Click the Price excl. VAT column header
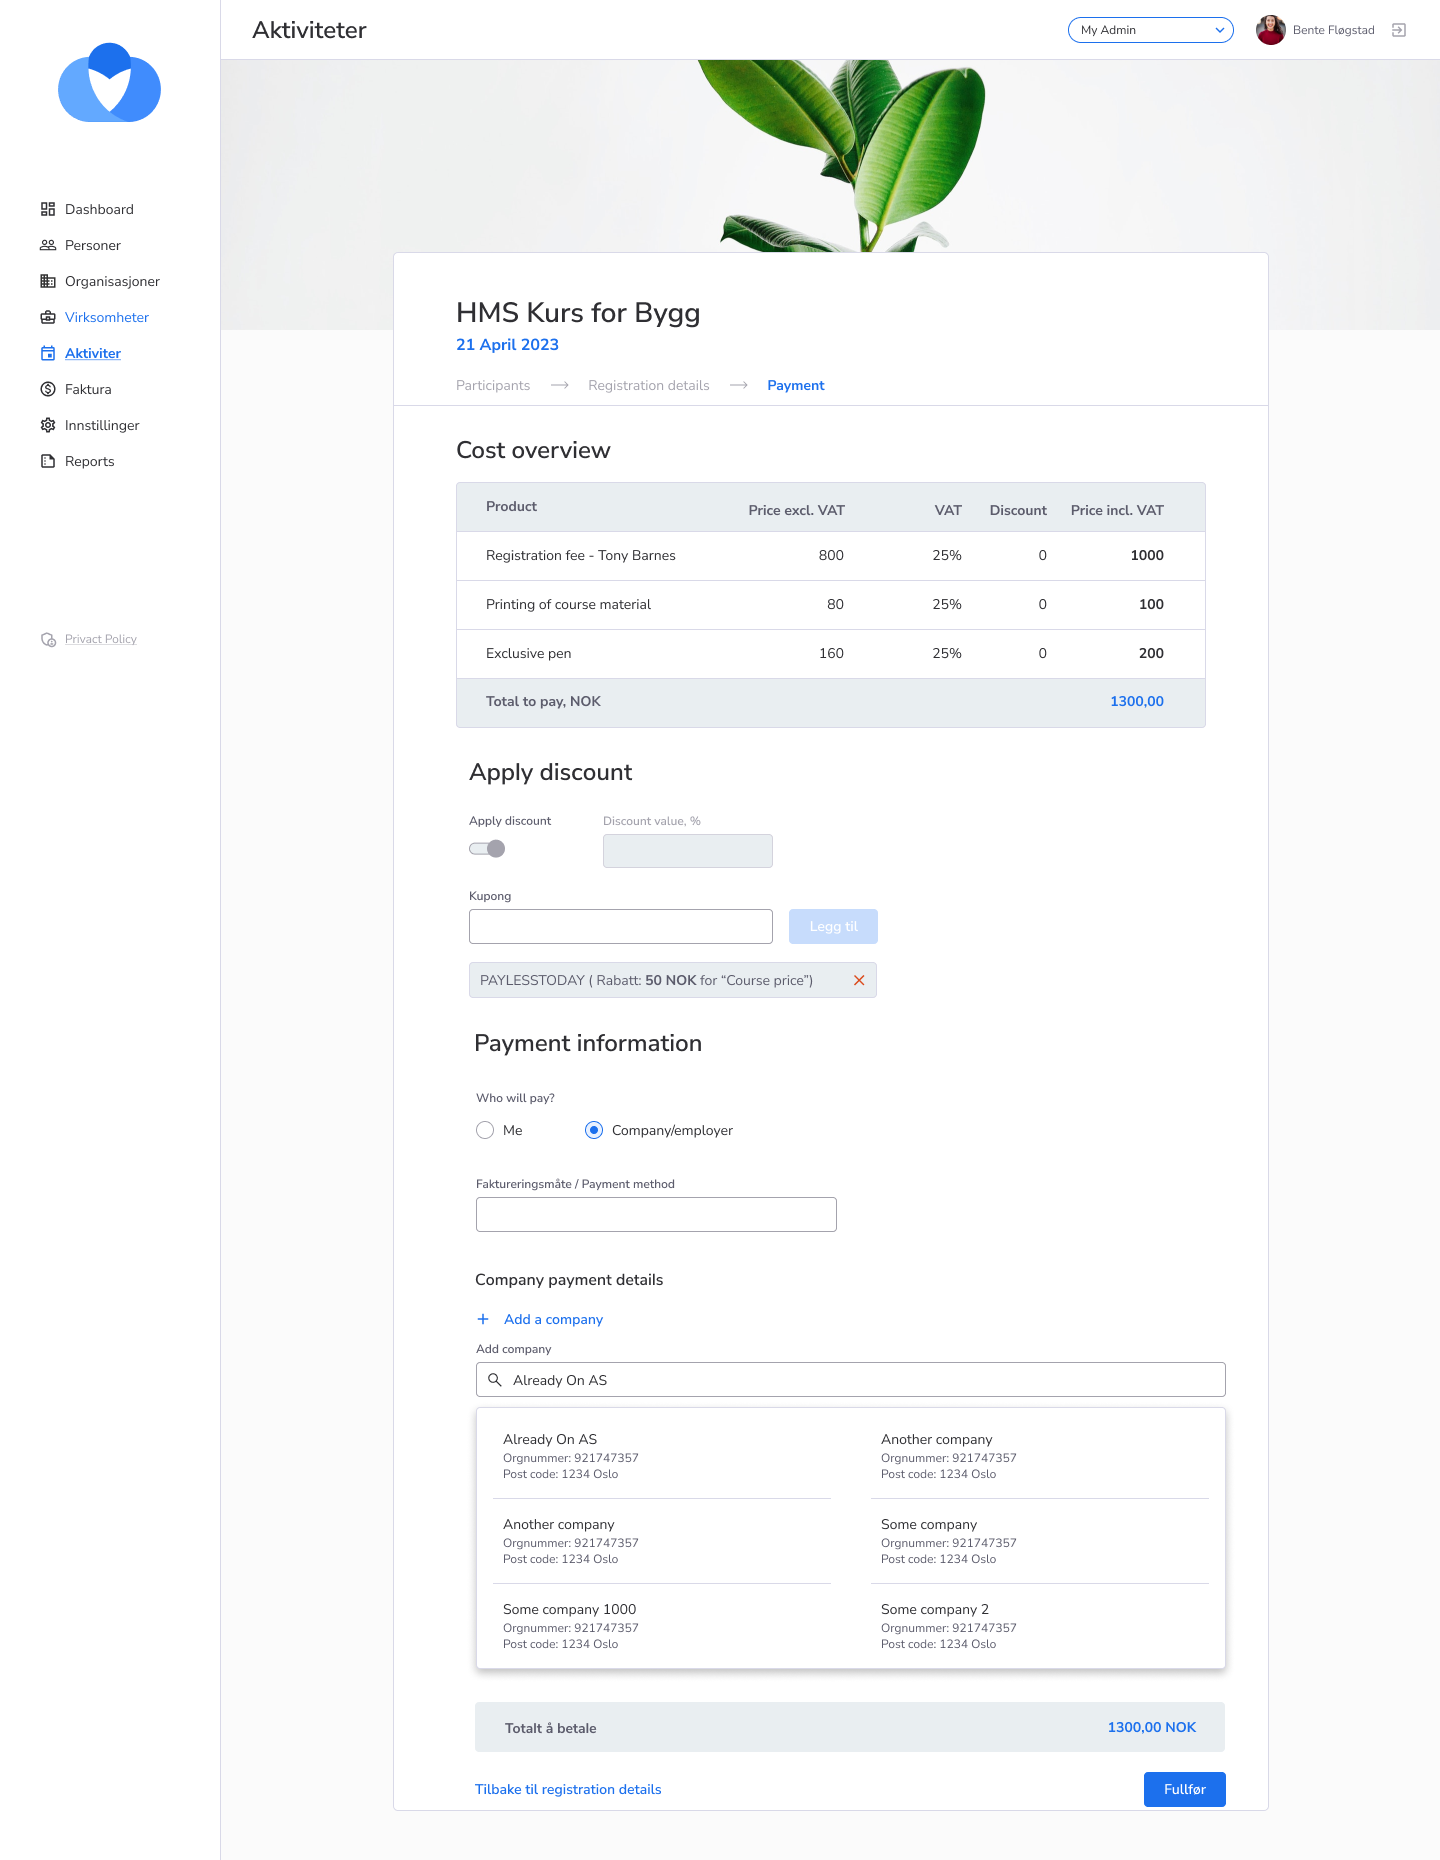The image size is (1440, 1860). pyautogui.click(x=797, y=510)
